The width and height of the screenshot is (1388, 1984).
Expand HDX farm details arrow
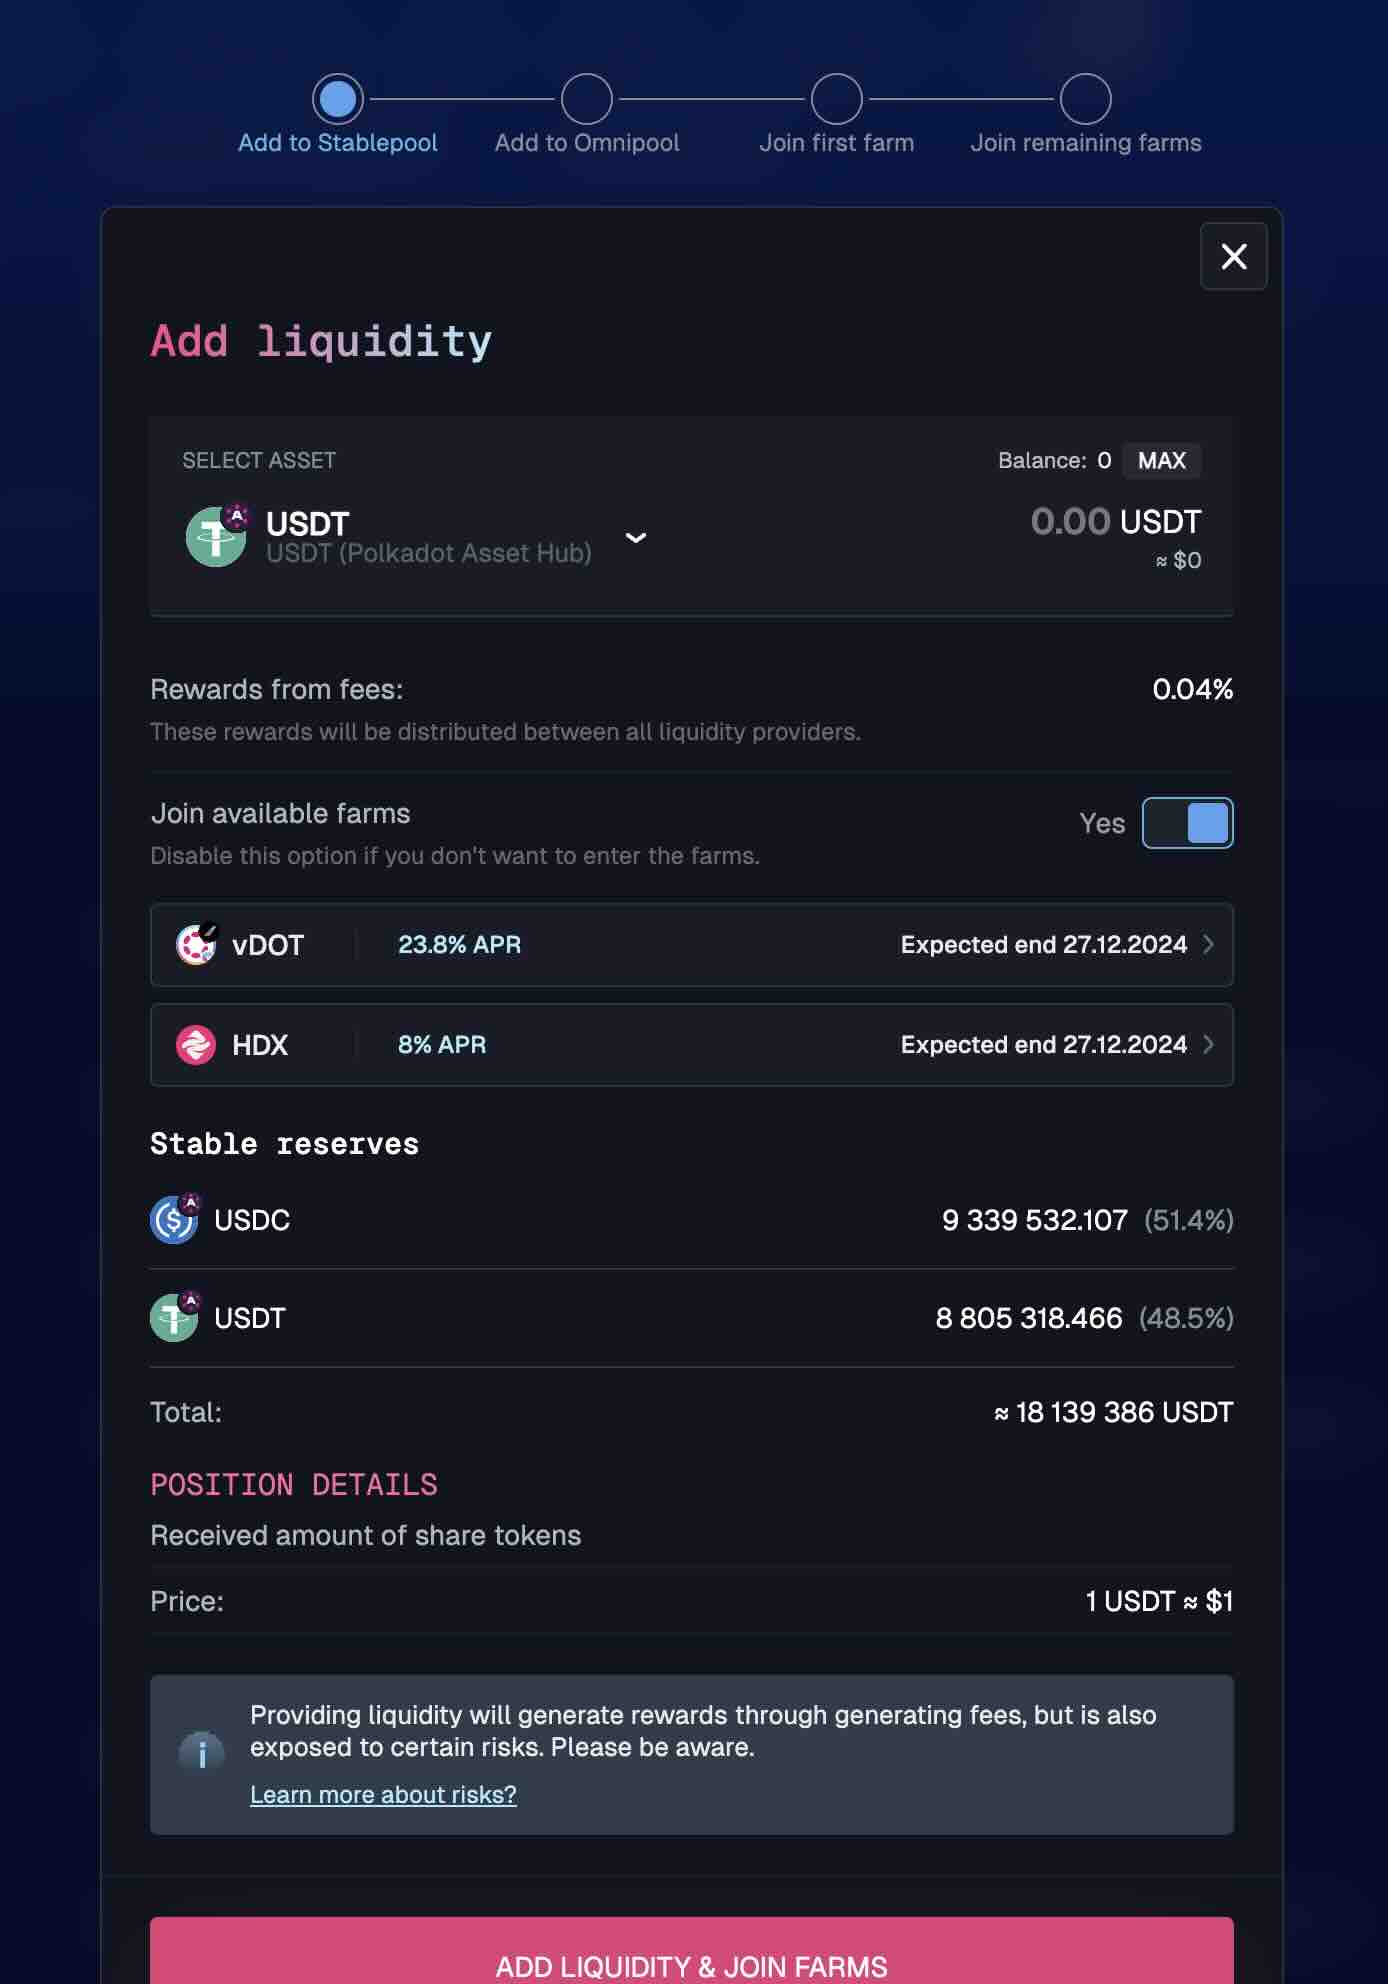(1208, 1044)
